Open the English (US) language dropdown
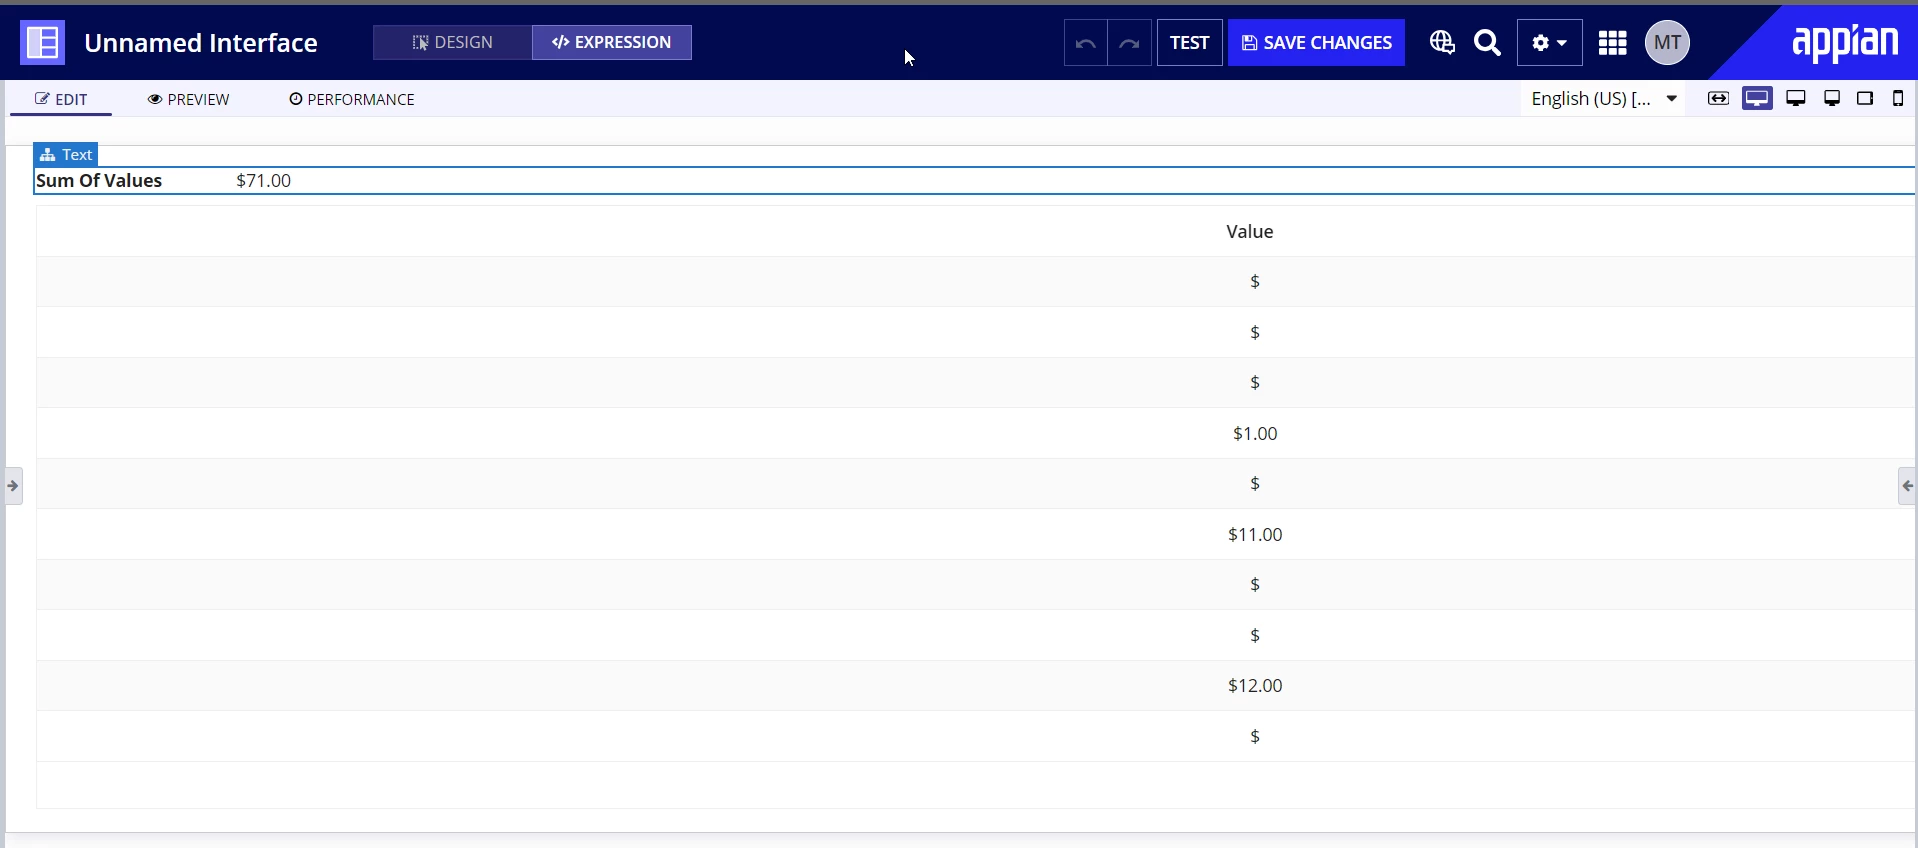Image resolution: width=1918 pixels, height=848 pixels. tap(1603, 98)
